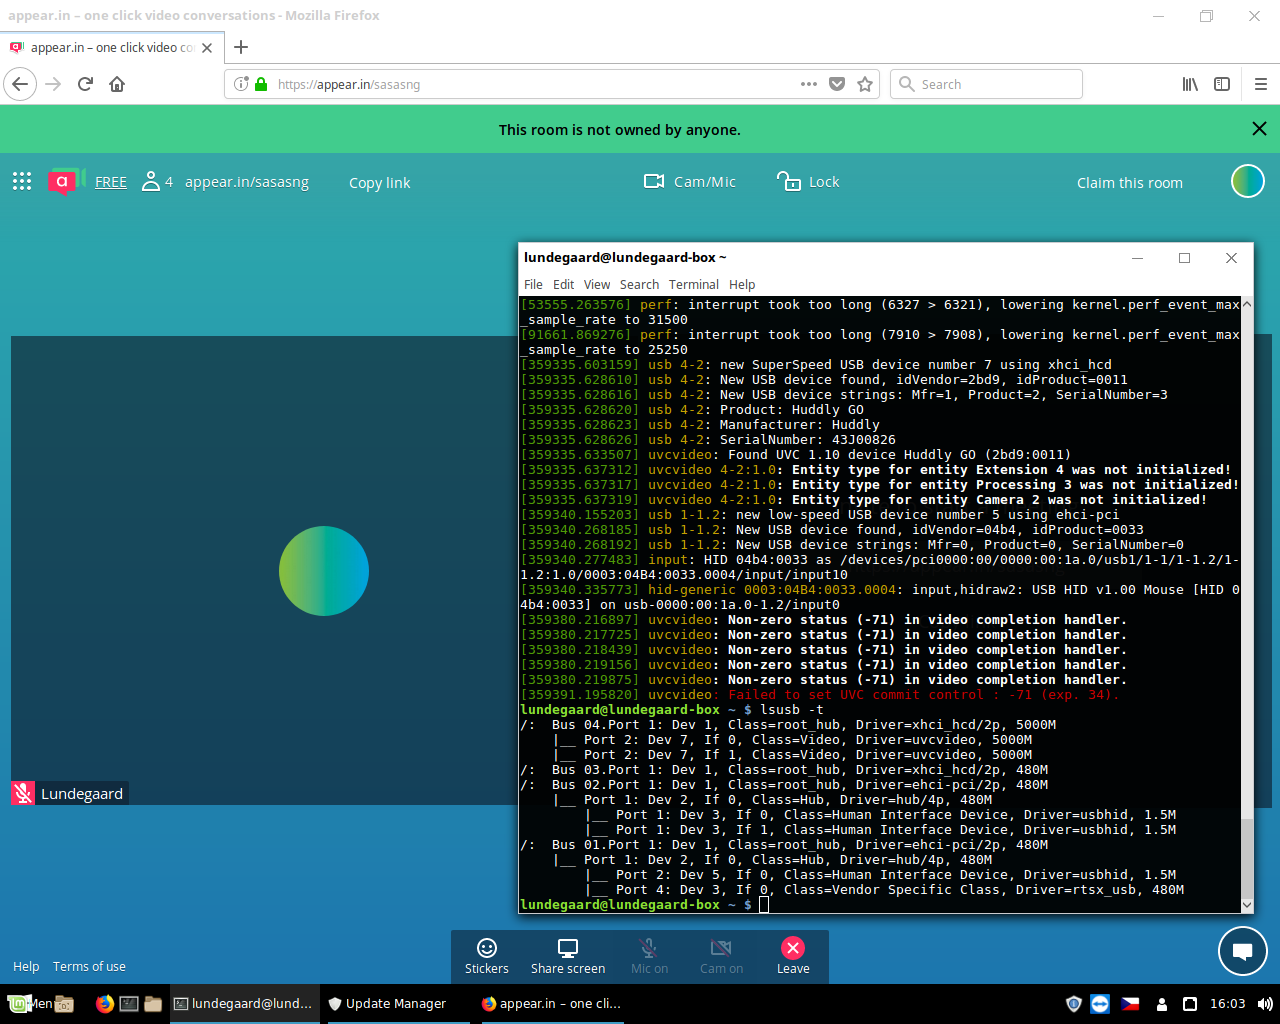Image resolution: width=1280 pixels, height=1024 pixels.
Task: Dismiss the 'room is not owned' banner
Action: tap(1259, 129)
